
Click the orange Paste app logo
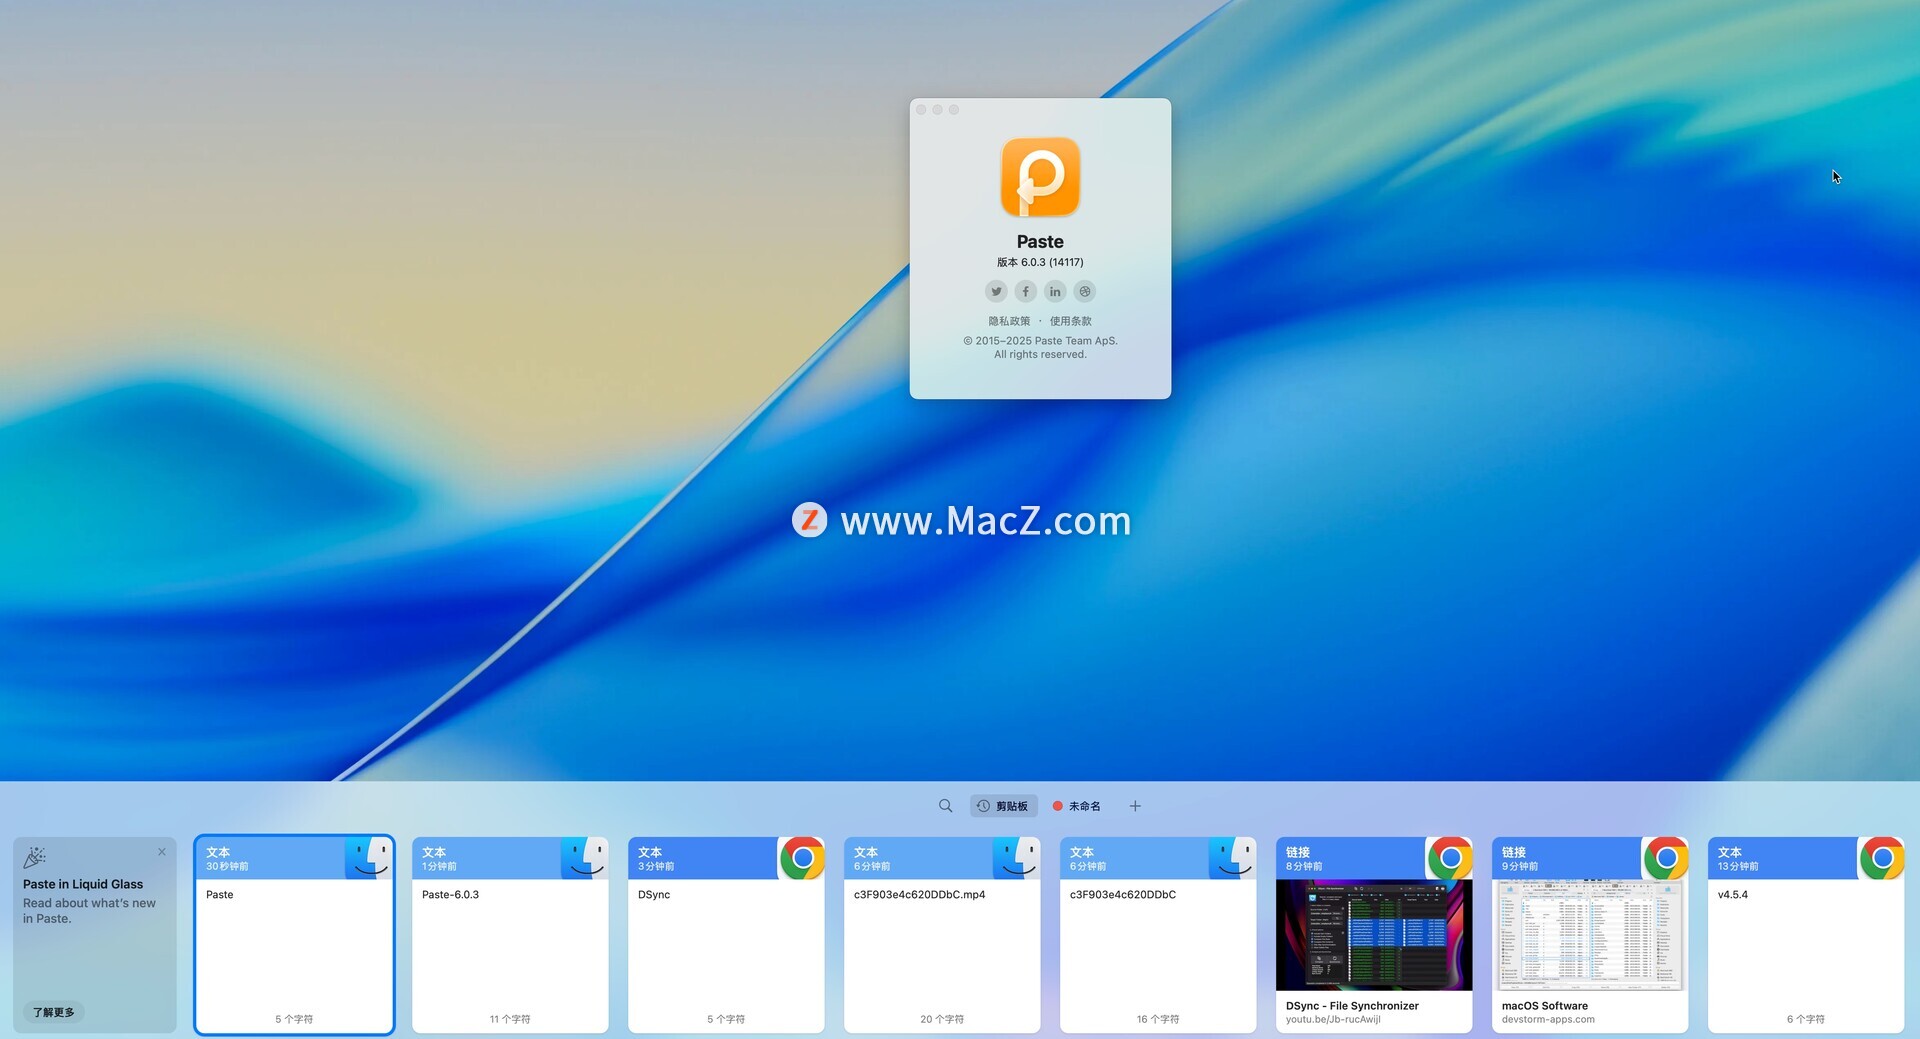tap(1040, 177)
